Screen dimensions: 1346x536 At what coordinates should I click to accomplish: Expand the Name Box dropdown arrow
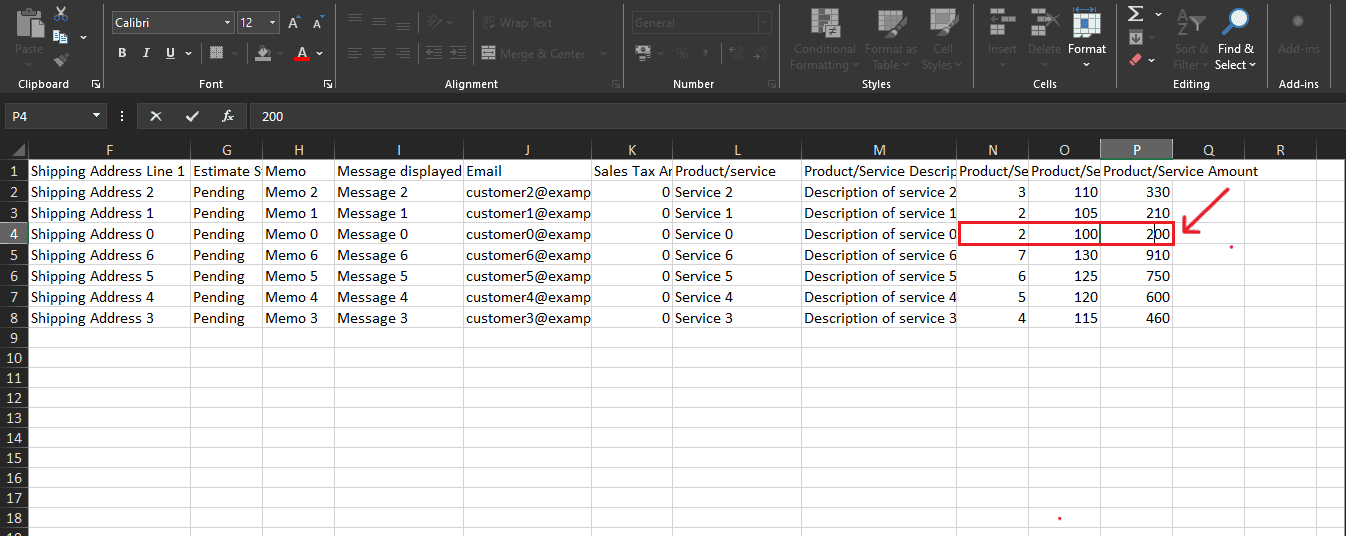pyautogui.click(x=97, y=116)
